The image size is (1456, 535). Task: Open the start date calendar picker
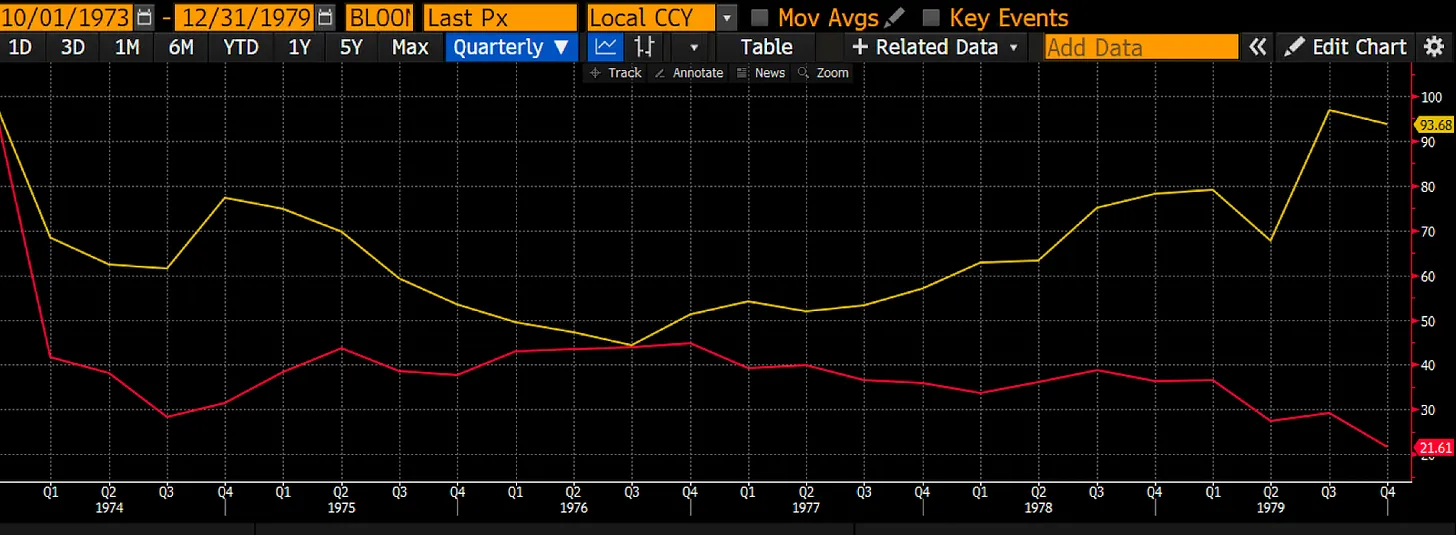tap(145, 17)
